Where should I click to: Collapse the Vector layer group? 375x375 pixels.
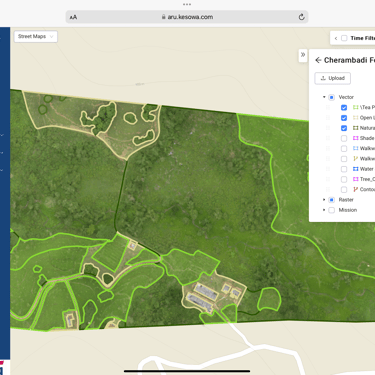pyautogui.click(x=324, y=97)
